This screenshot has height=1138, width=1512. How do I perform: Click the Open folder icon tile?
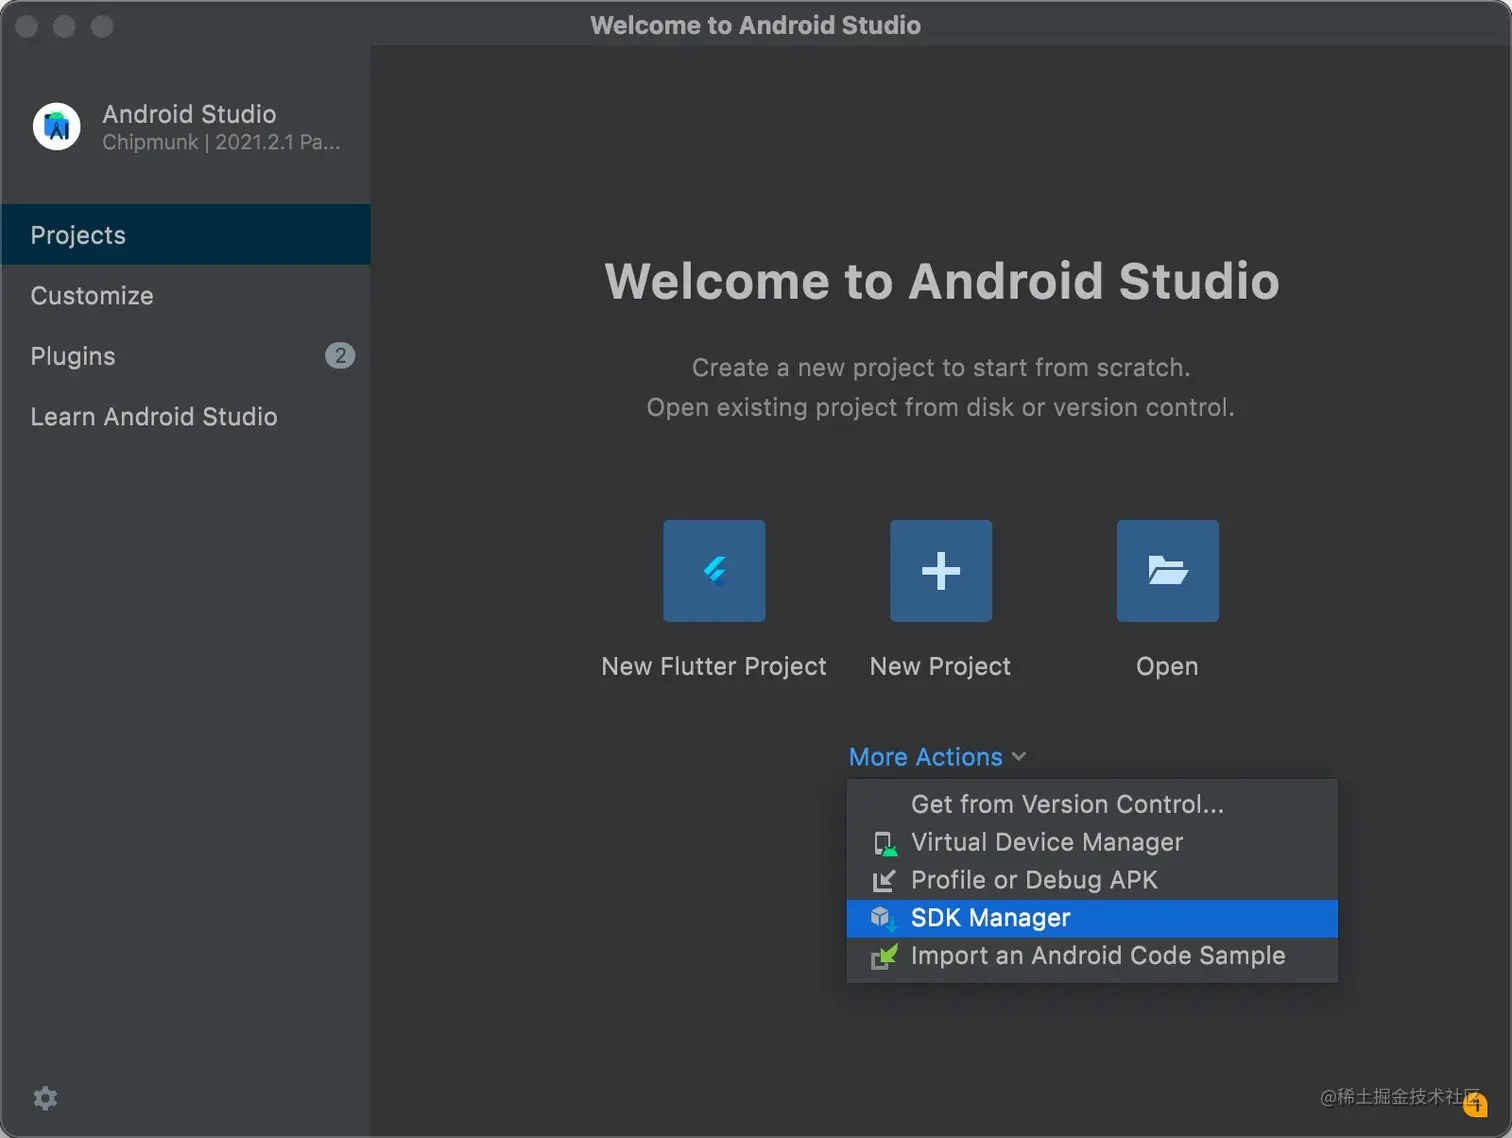1168,571
